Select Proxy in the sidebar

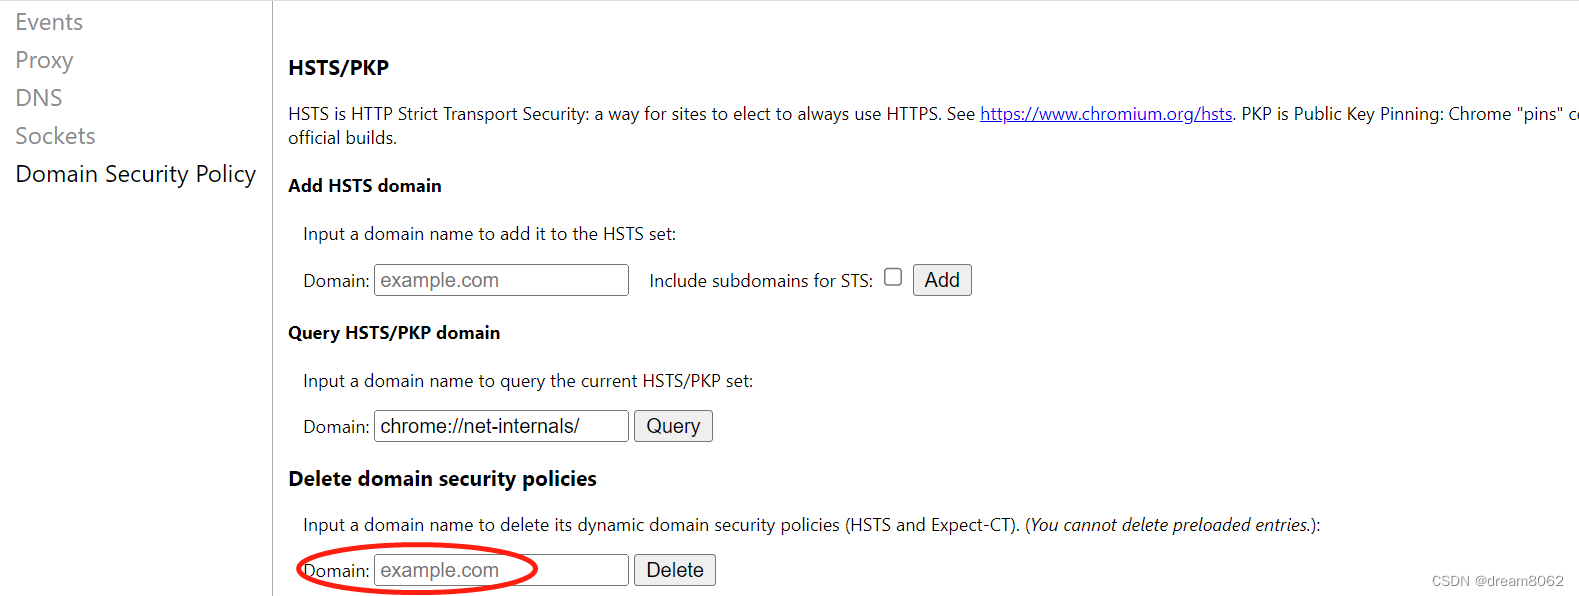[x=44, y=59]
